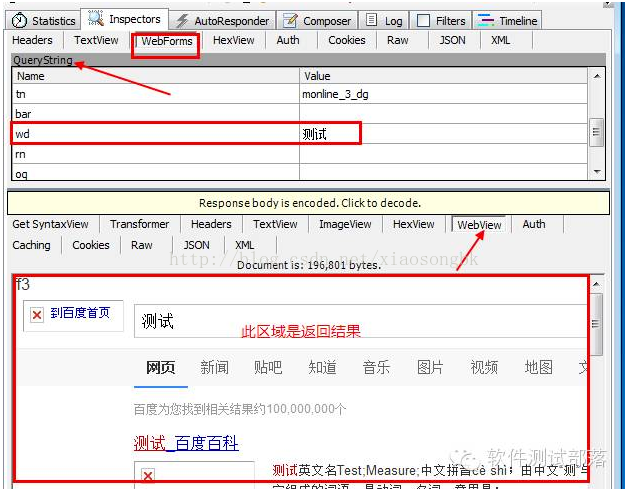
Task: Open the ImageView response tab
Action: tap(345, 224)
